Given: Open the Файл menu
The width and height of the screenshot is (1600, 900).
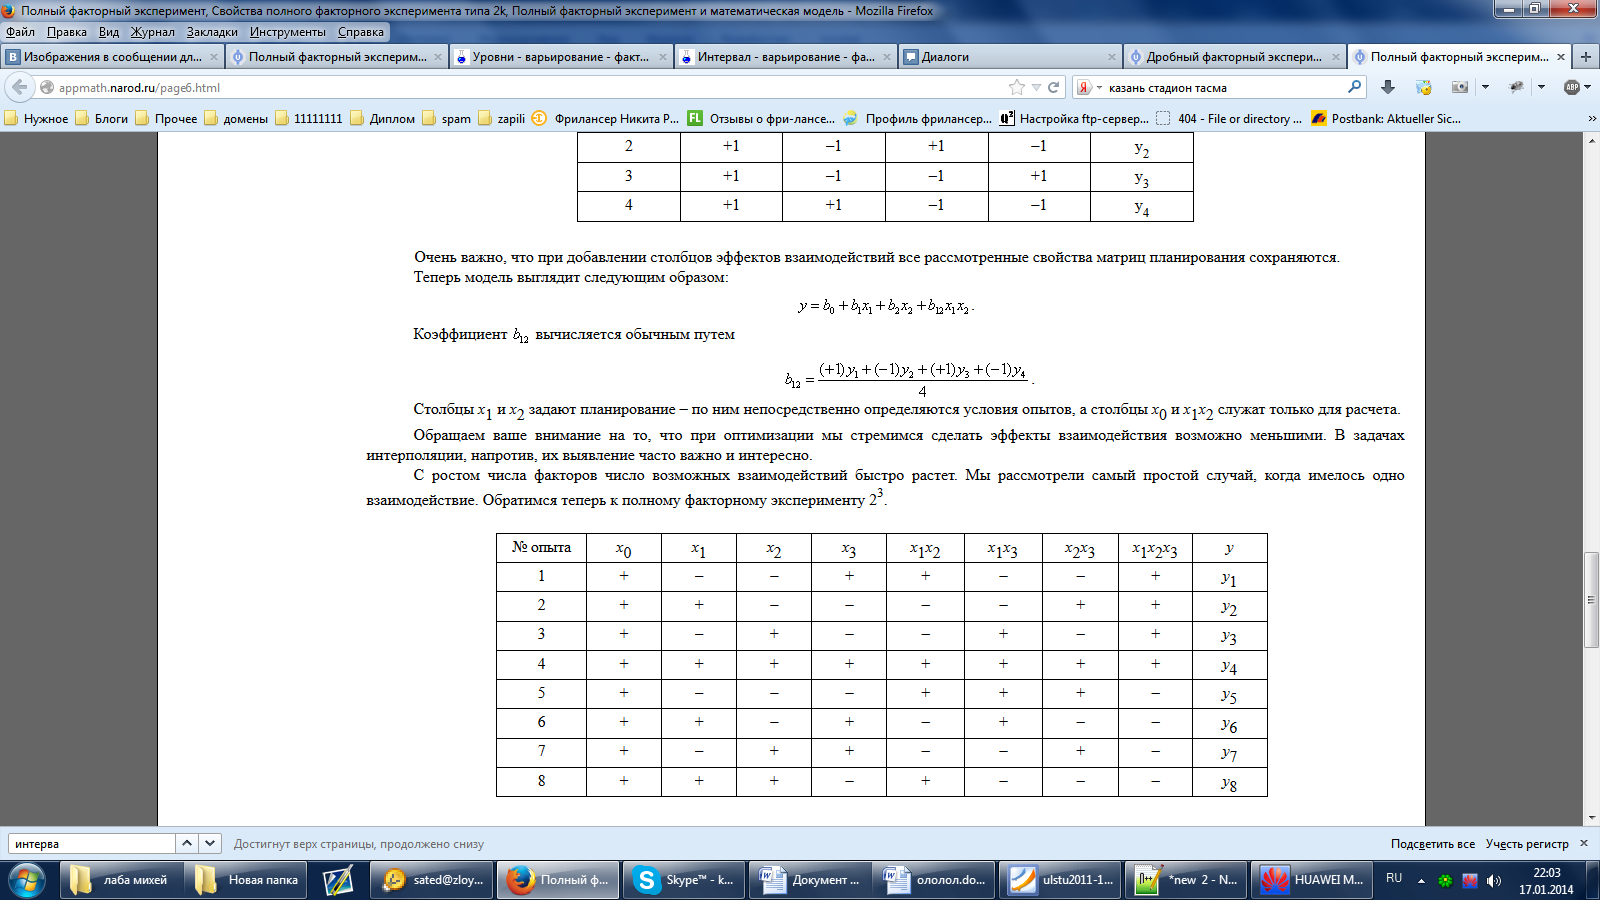Looking at the screenshot, I should click(x=20, y=32).
